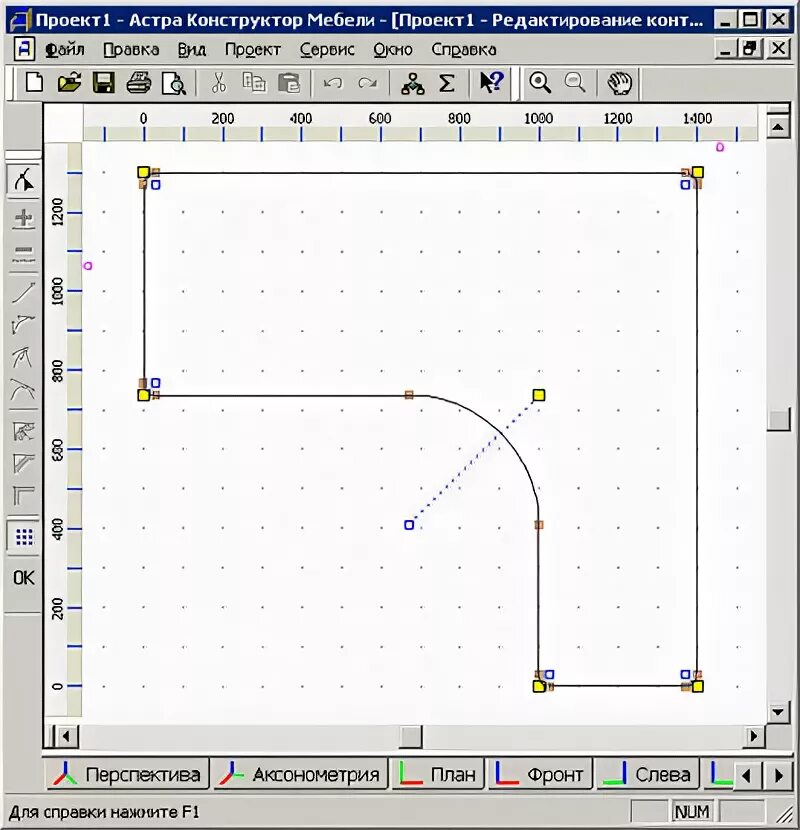This screenshot has width=800, height=830.
Task: Switch to the Слева view tab
Action: (647, 775)
